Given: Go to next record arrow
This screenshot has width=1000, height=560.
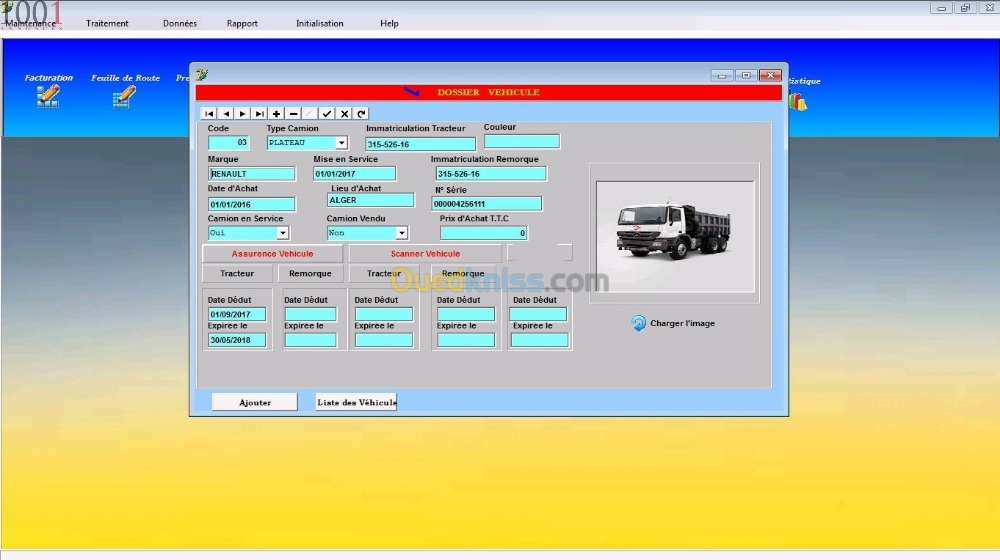Looking at the screenshot, I should 242,114.
